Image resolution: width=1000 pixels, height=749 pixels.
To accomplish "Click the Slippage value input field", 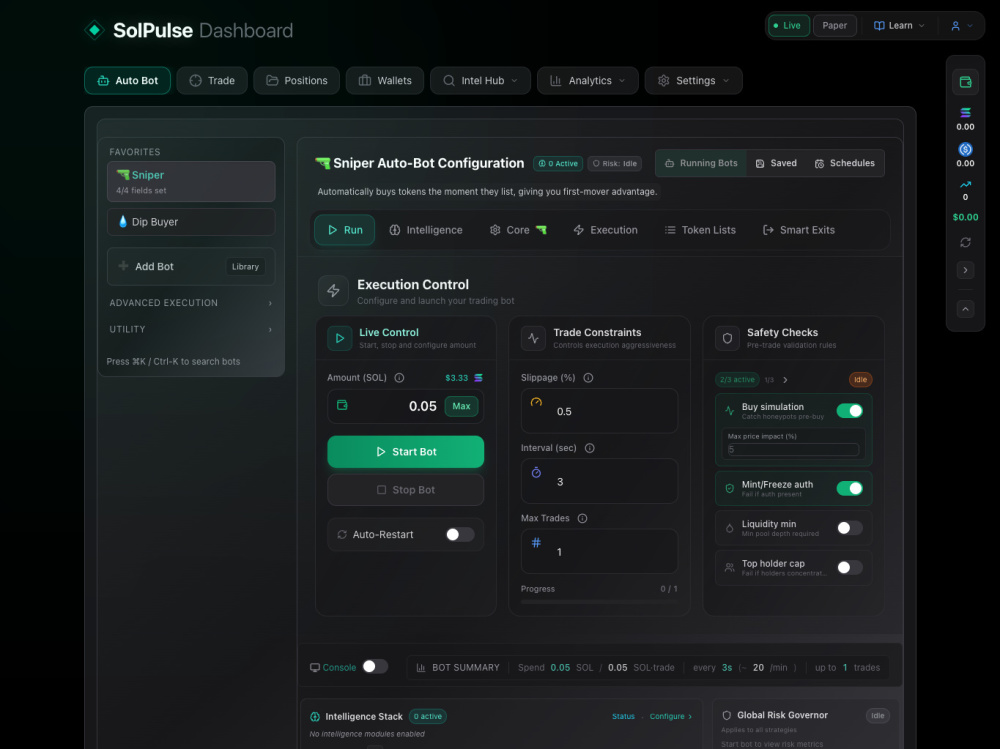I will point(599,412).
